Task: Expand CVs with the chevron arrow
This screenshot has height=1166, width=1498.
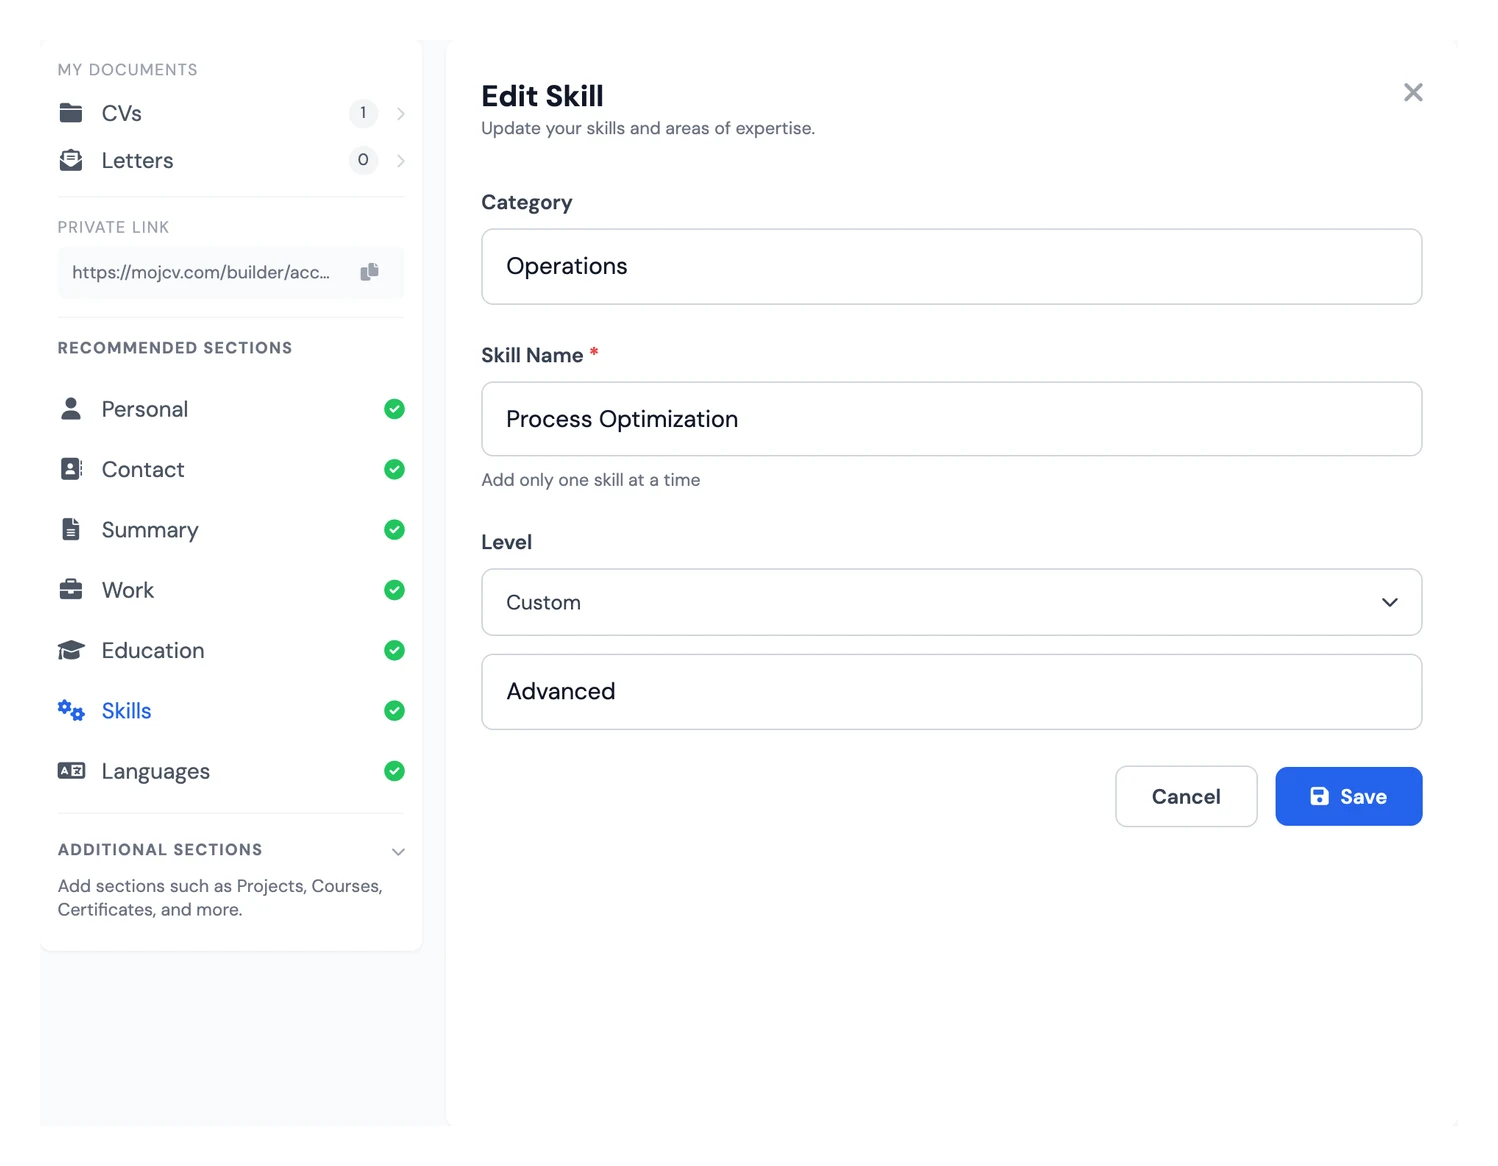Action: pyautogui.click(x=400, y=114)
